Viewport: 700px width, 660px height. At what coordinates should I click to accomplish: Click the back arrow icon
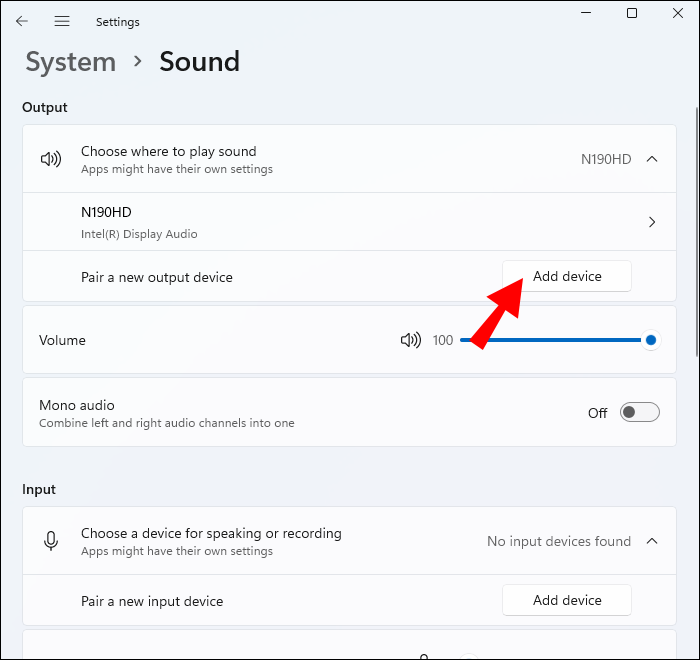22,21
